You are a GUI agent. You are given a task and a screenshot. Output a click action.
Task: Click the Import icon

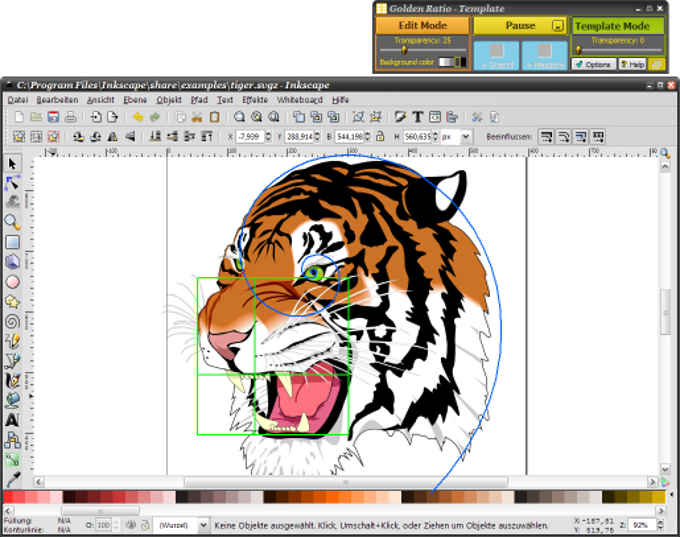click(x=96, y=117)
